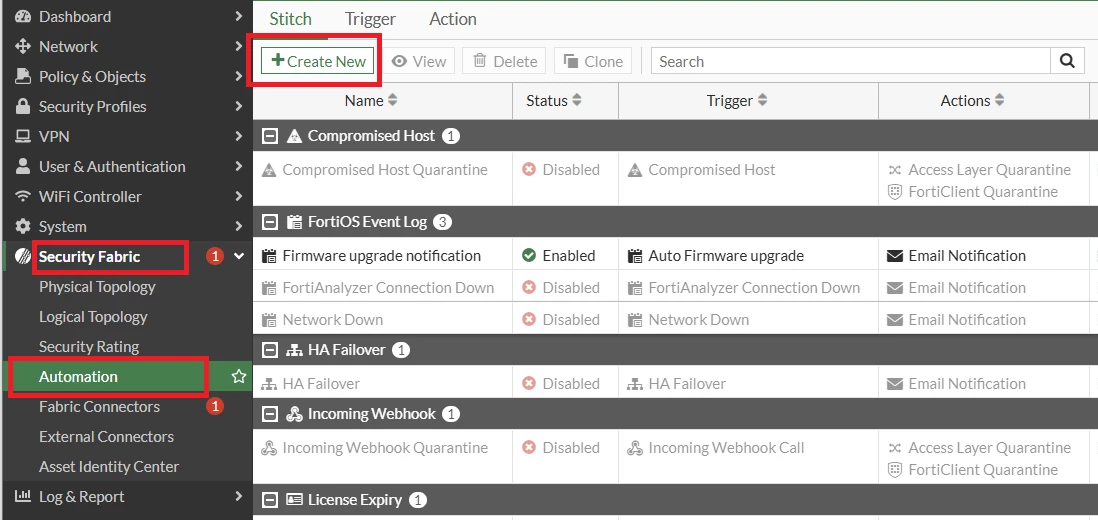Viewport: 1098px width, 520px height.
Task: Click the User & Authentication person icon
Action: (23, 167)
